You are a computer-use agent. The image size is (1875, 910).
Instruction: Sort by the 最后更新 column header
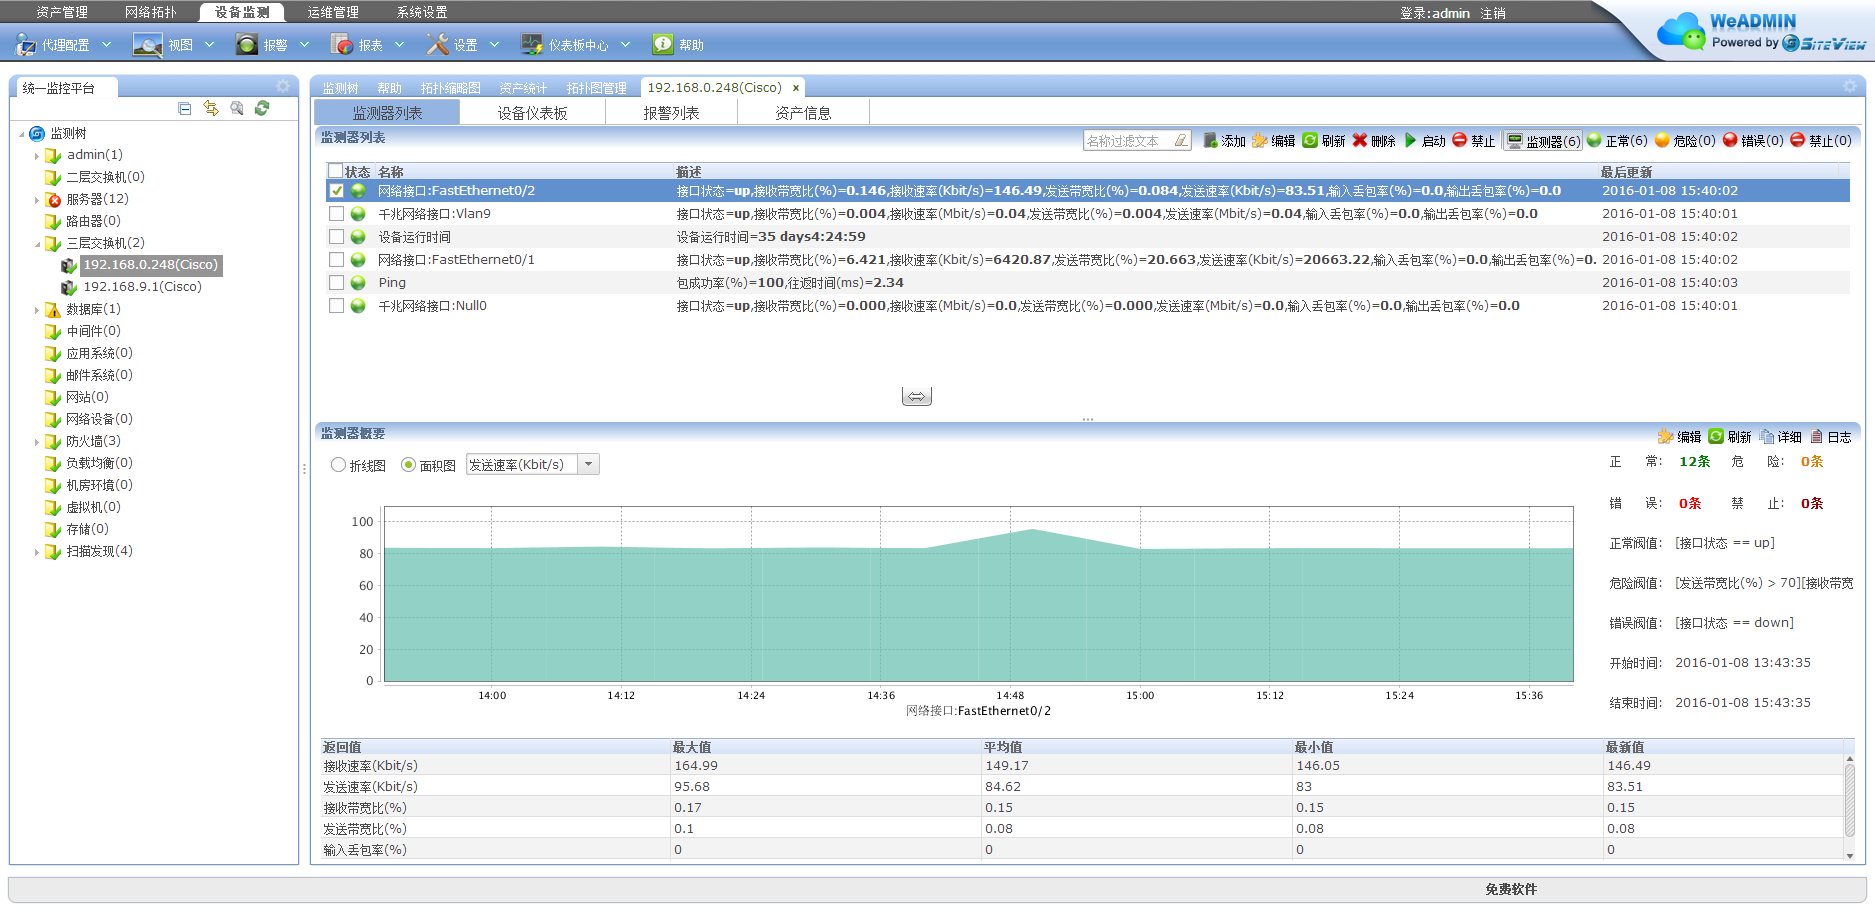[x=1626, y=172]
